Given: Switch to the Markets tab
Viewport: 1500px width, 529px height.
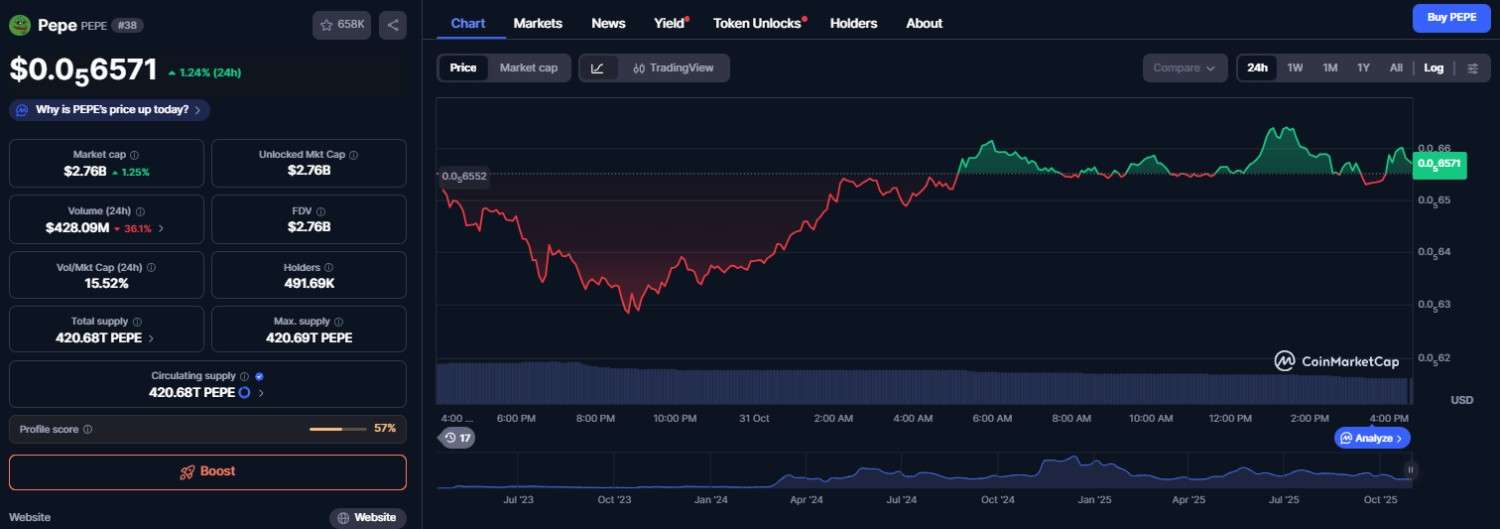Looking at the screenshot, I should pyautogui.click(x=538, y=23).
